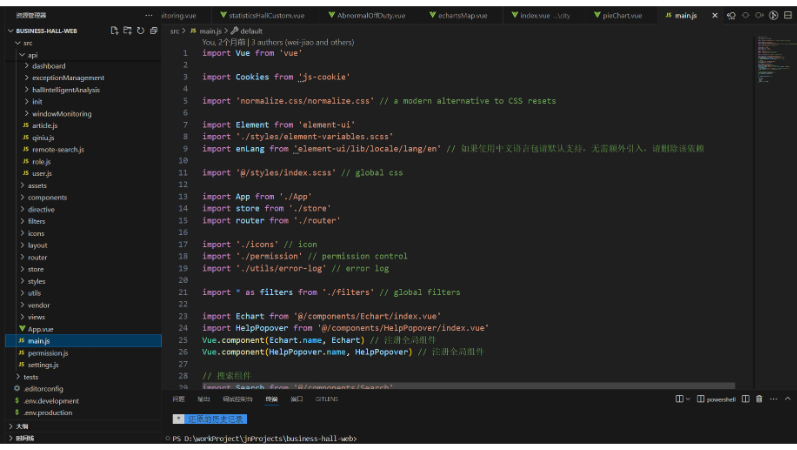Image resolution: width=797 pixels, height=450 pixels.
Task: Collapse all folders in explorer
Action: coord(154,31)
